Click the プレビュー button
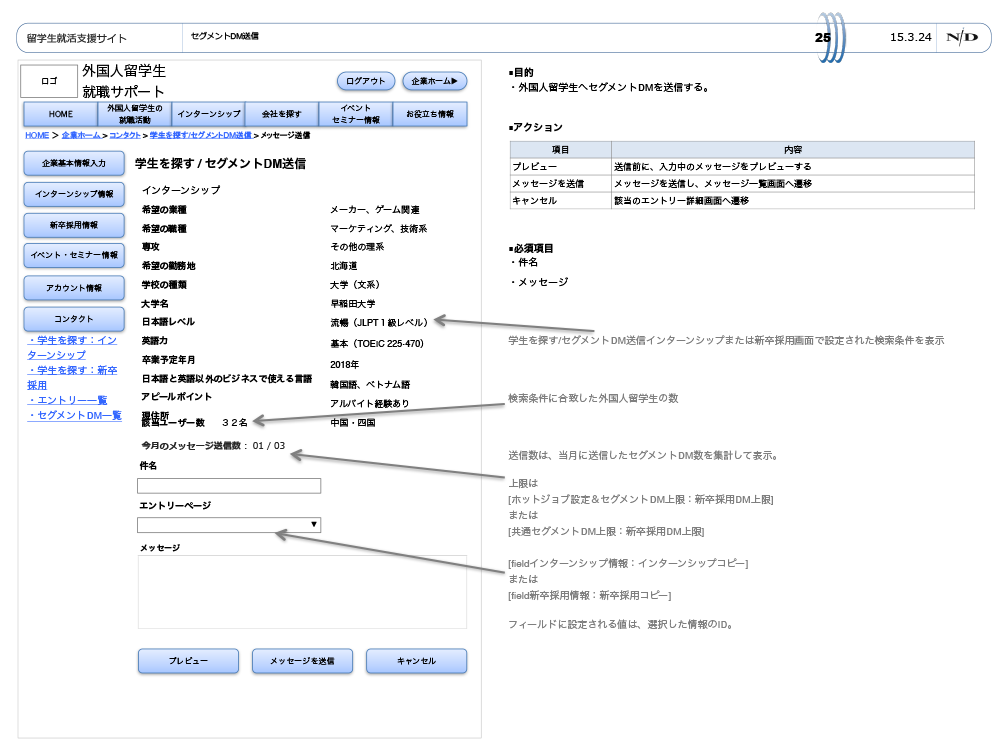The height and width of the screenshot is (756, 1008). click(x=188, y=661)
